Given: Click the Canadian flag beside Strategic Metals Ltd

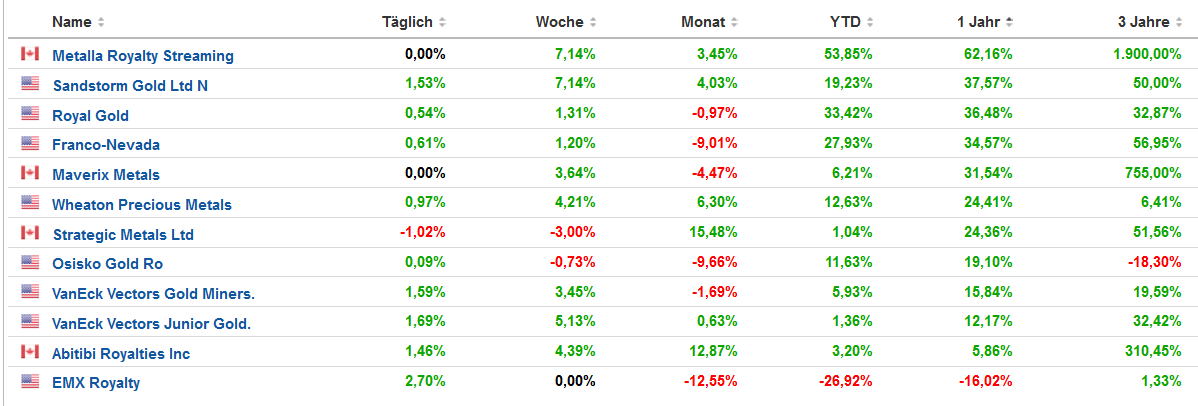Looking at the screenshot, I should tap(29, 233).
